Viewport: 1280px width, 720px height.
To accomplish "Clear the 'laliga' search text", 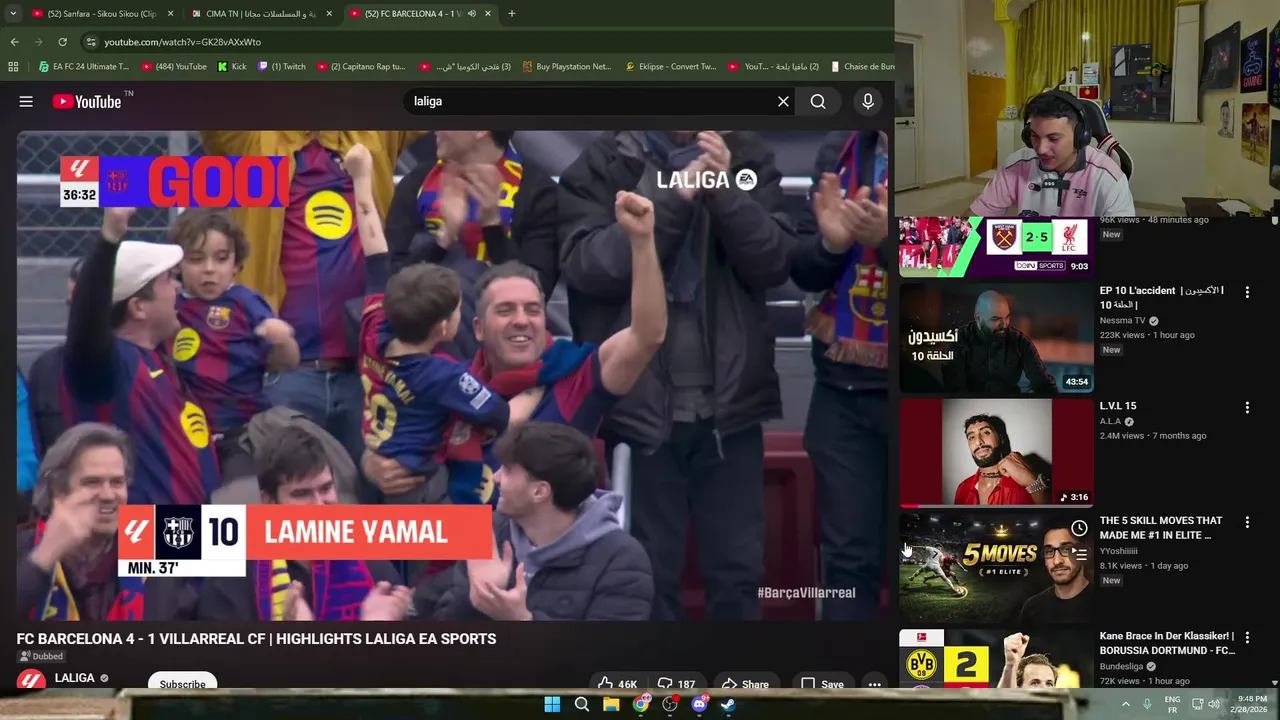I will click(x=783, y=101).
